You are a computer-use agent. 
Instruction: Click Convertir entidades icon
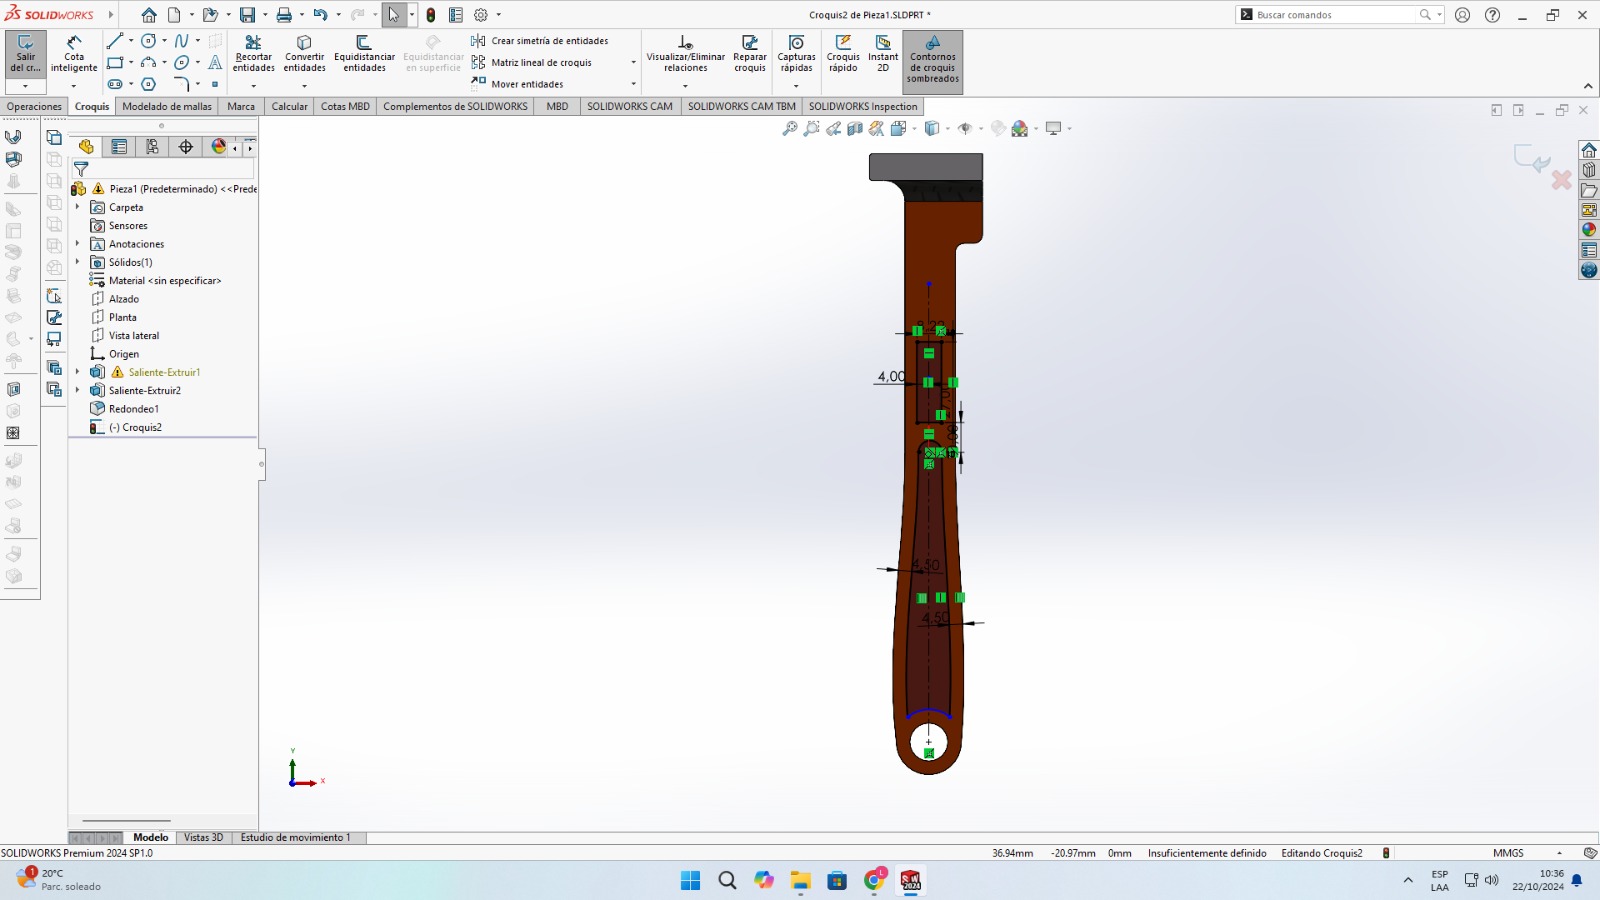[x=304, y=55]
